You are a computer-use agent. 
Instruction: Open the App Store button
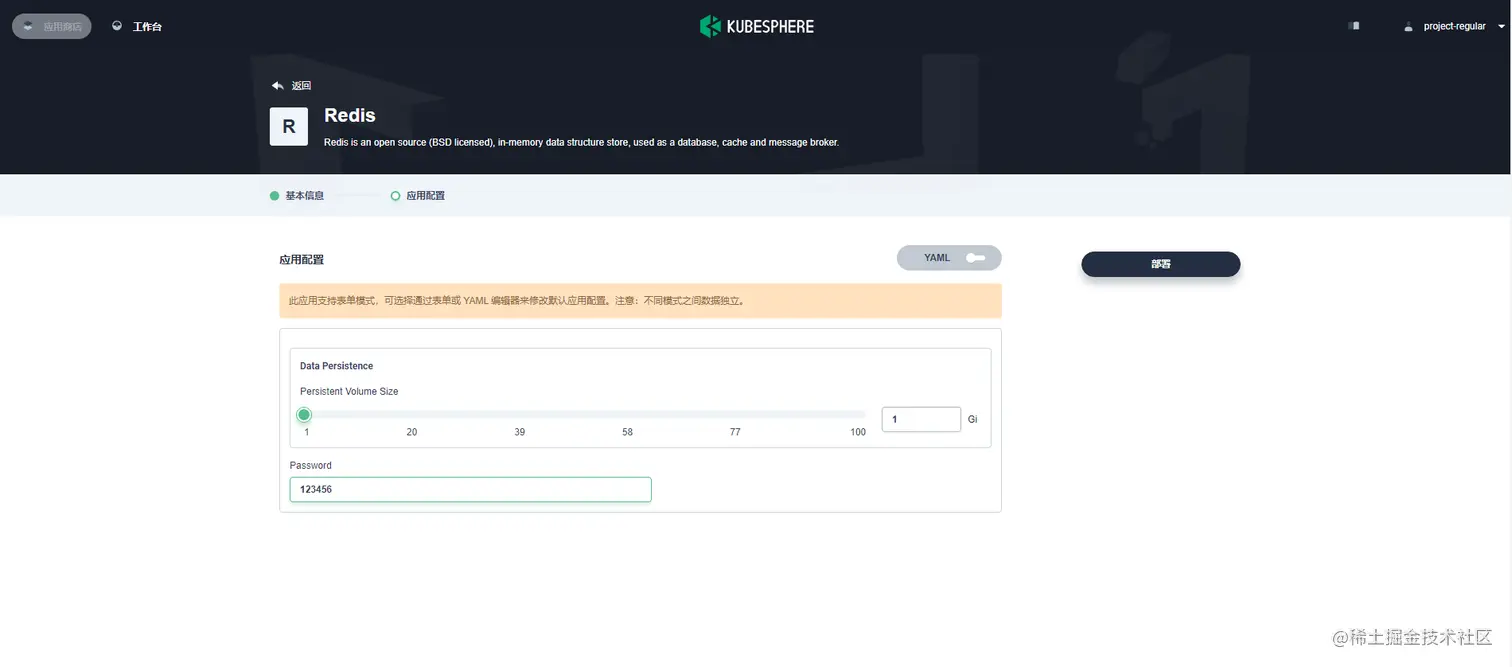point(52,26)
